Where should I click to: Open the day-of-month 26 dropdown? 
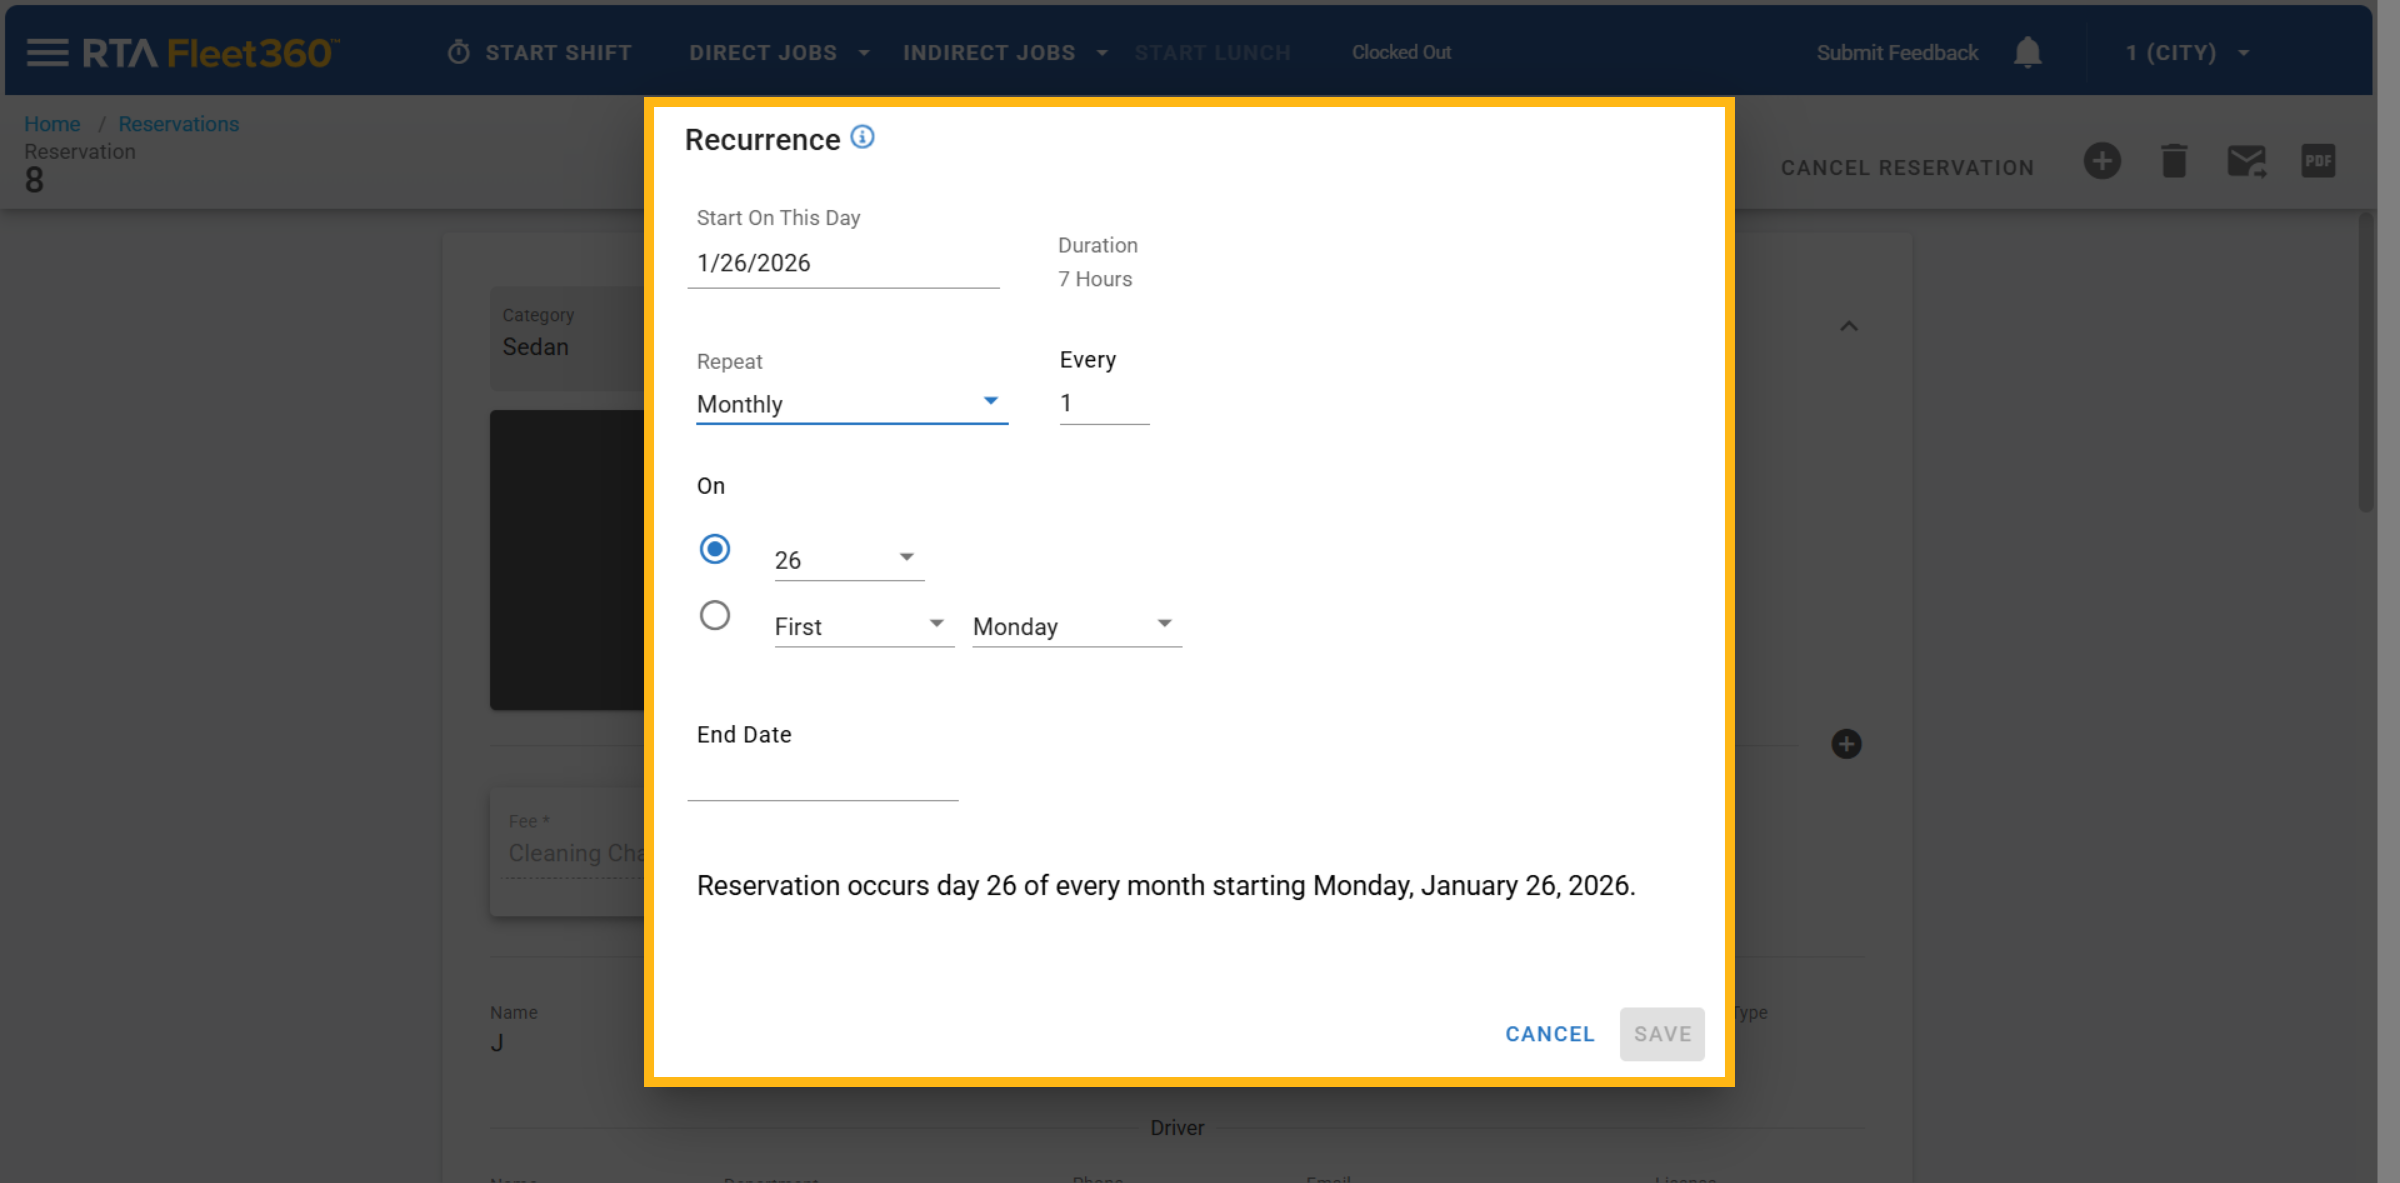pyautogui.click(x=848, y=560)
